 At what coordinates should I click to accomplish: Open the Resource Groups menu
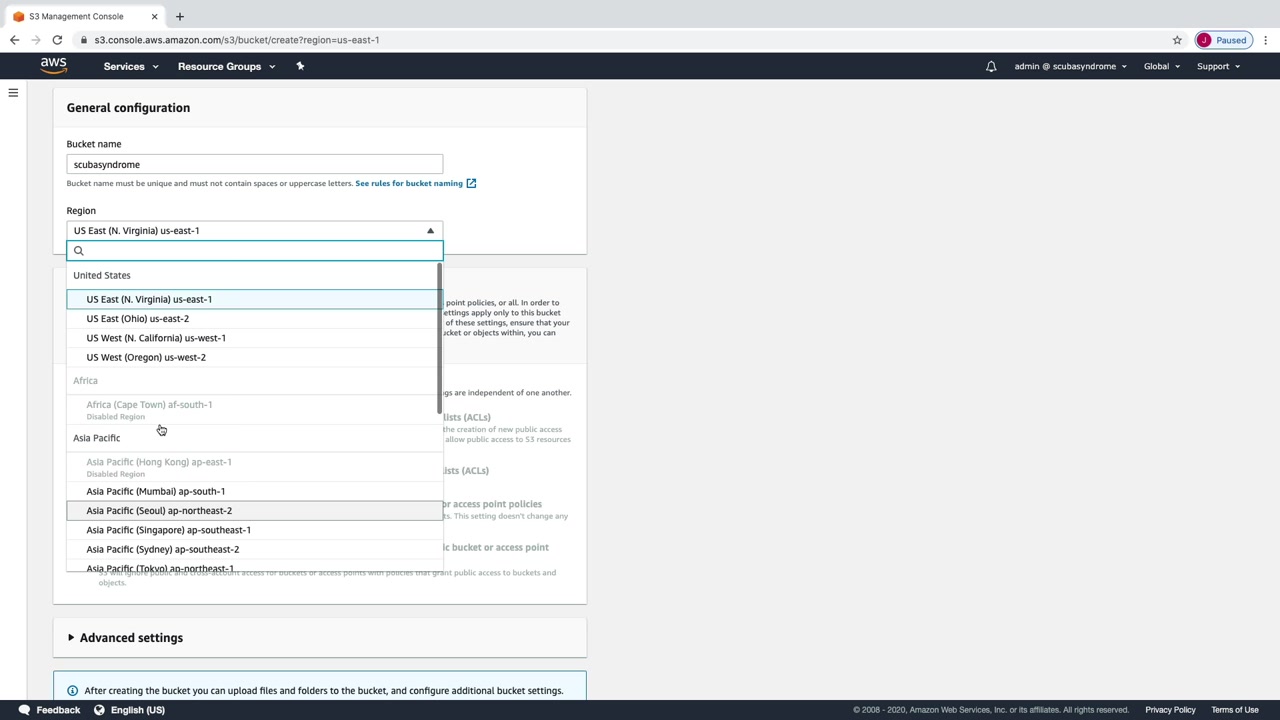point(226,66)
